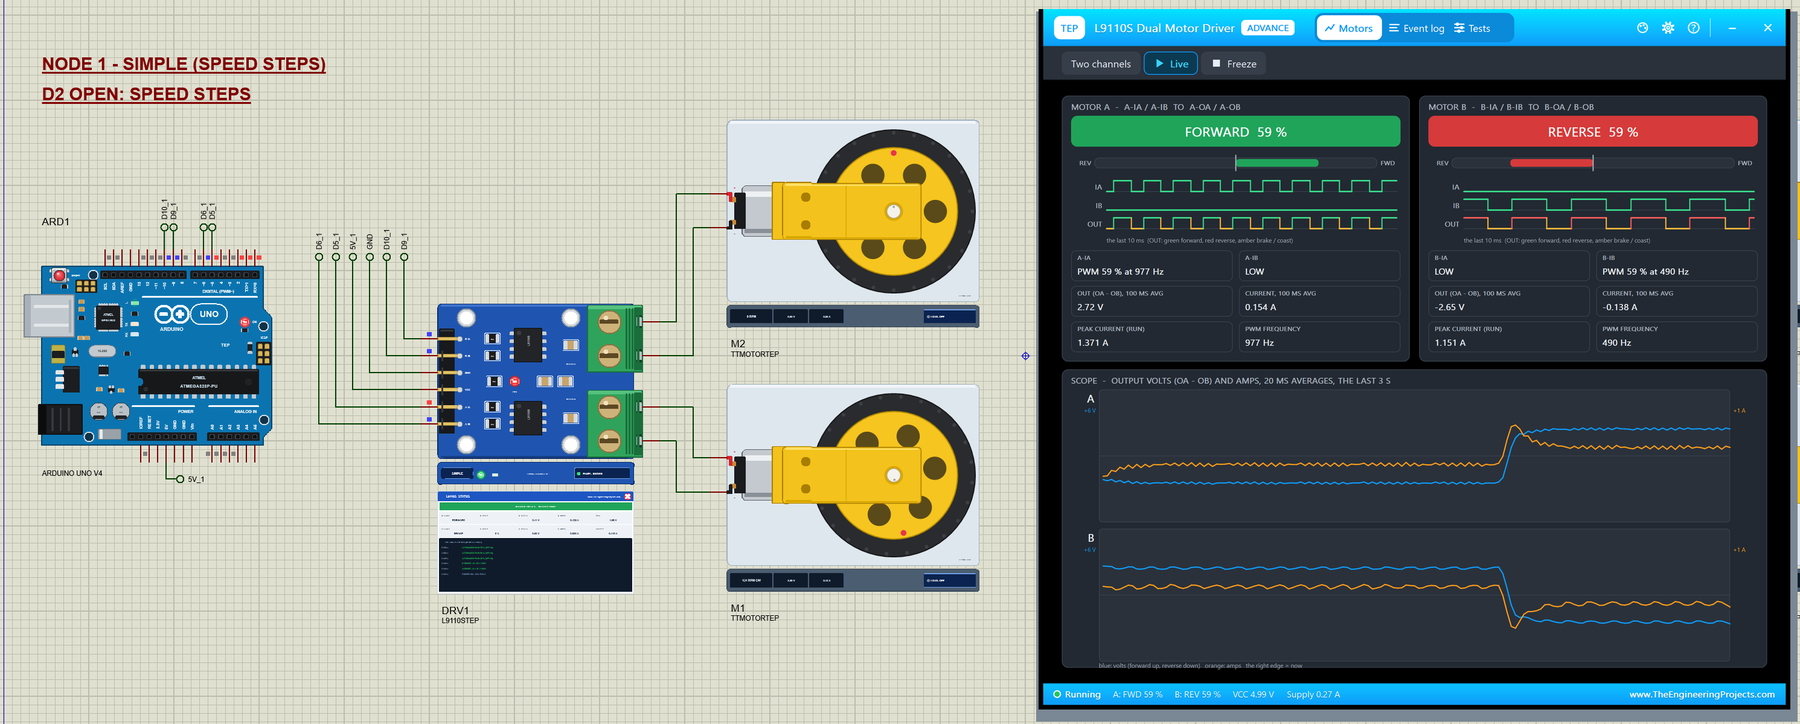
Task: Close the L9110S motor driver panel
Action: coord(1767,28)
